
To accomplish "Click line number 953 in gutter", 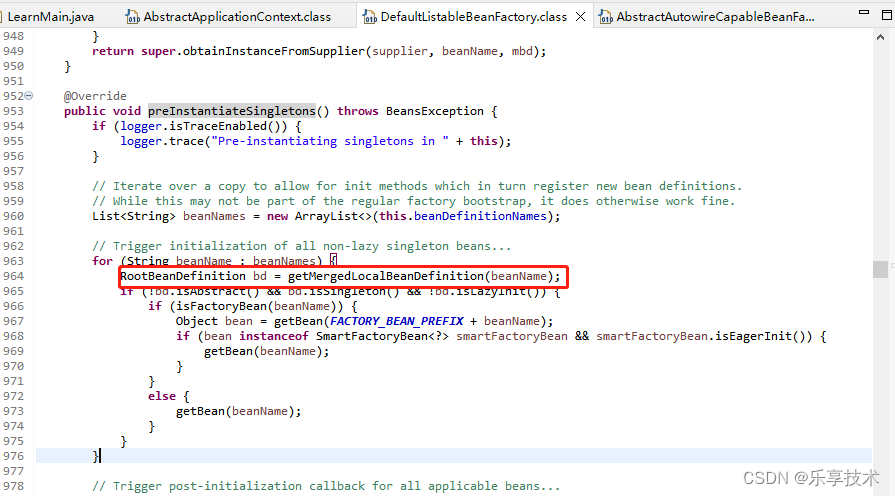I will (13, 111).
